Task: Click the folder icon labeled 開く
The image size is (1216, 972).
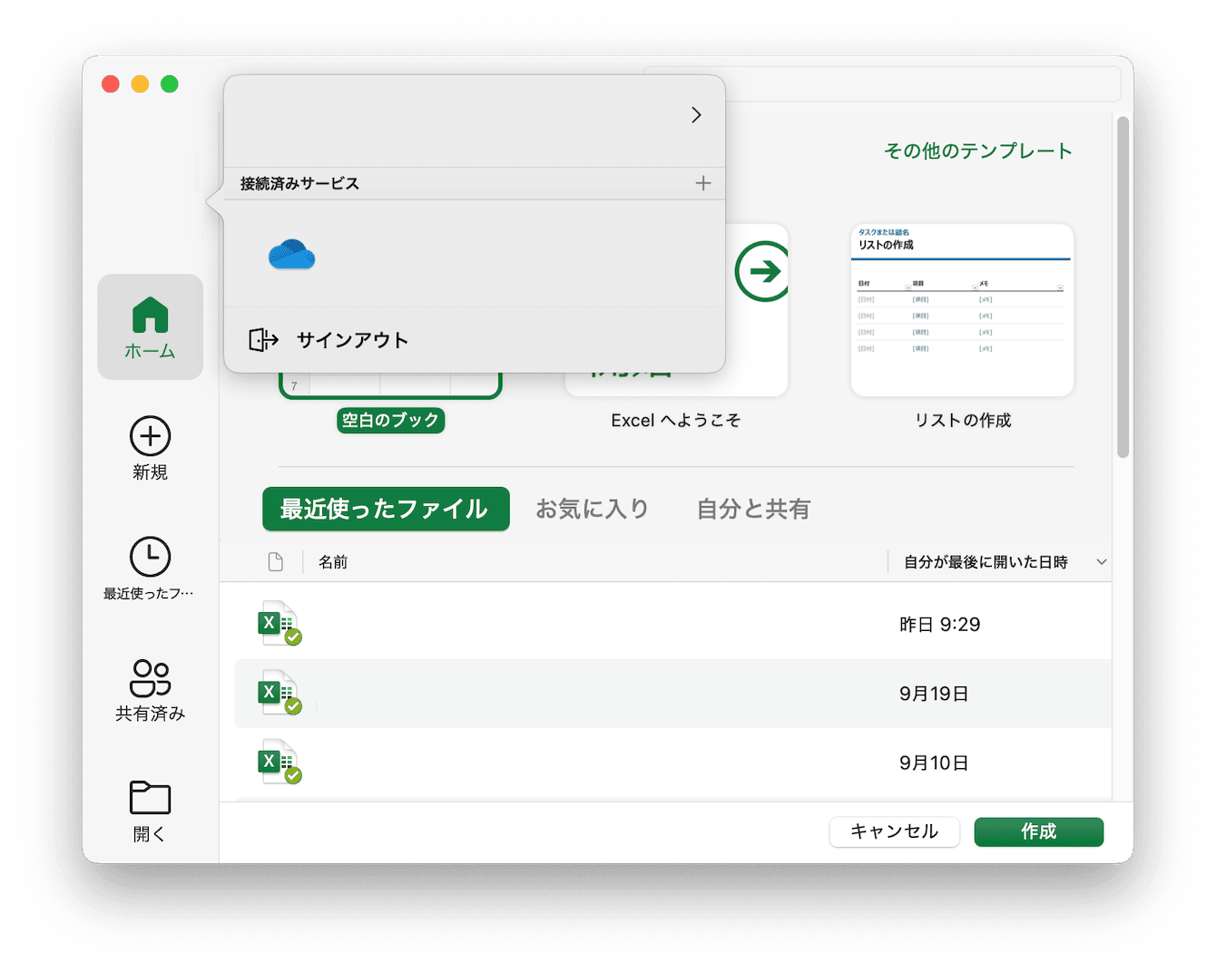Action: coord(149,798)
